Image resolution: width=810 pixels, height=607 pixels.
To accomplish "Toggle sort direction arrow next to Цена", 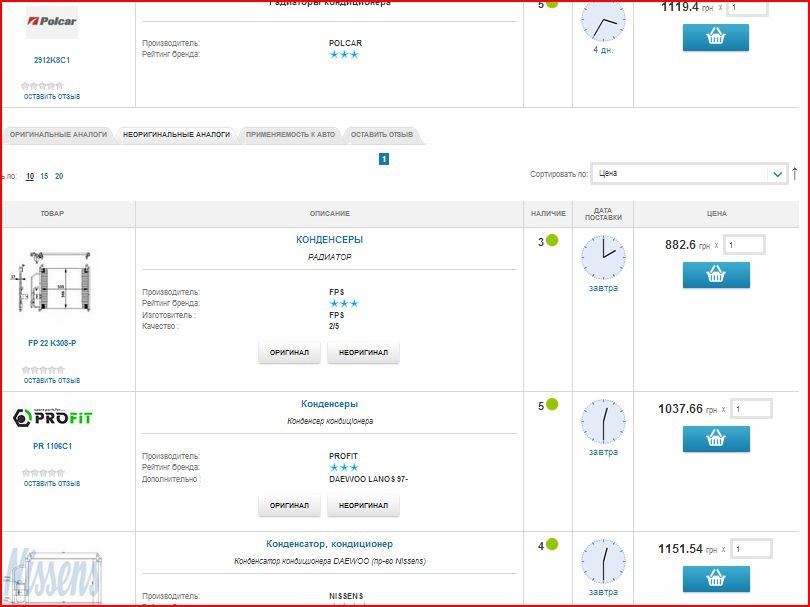I will [795, 174].
